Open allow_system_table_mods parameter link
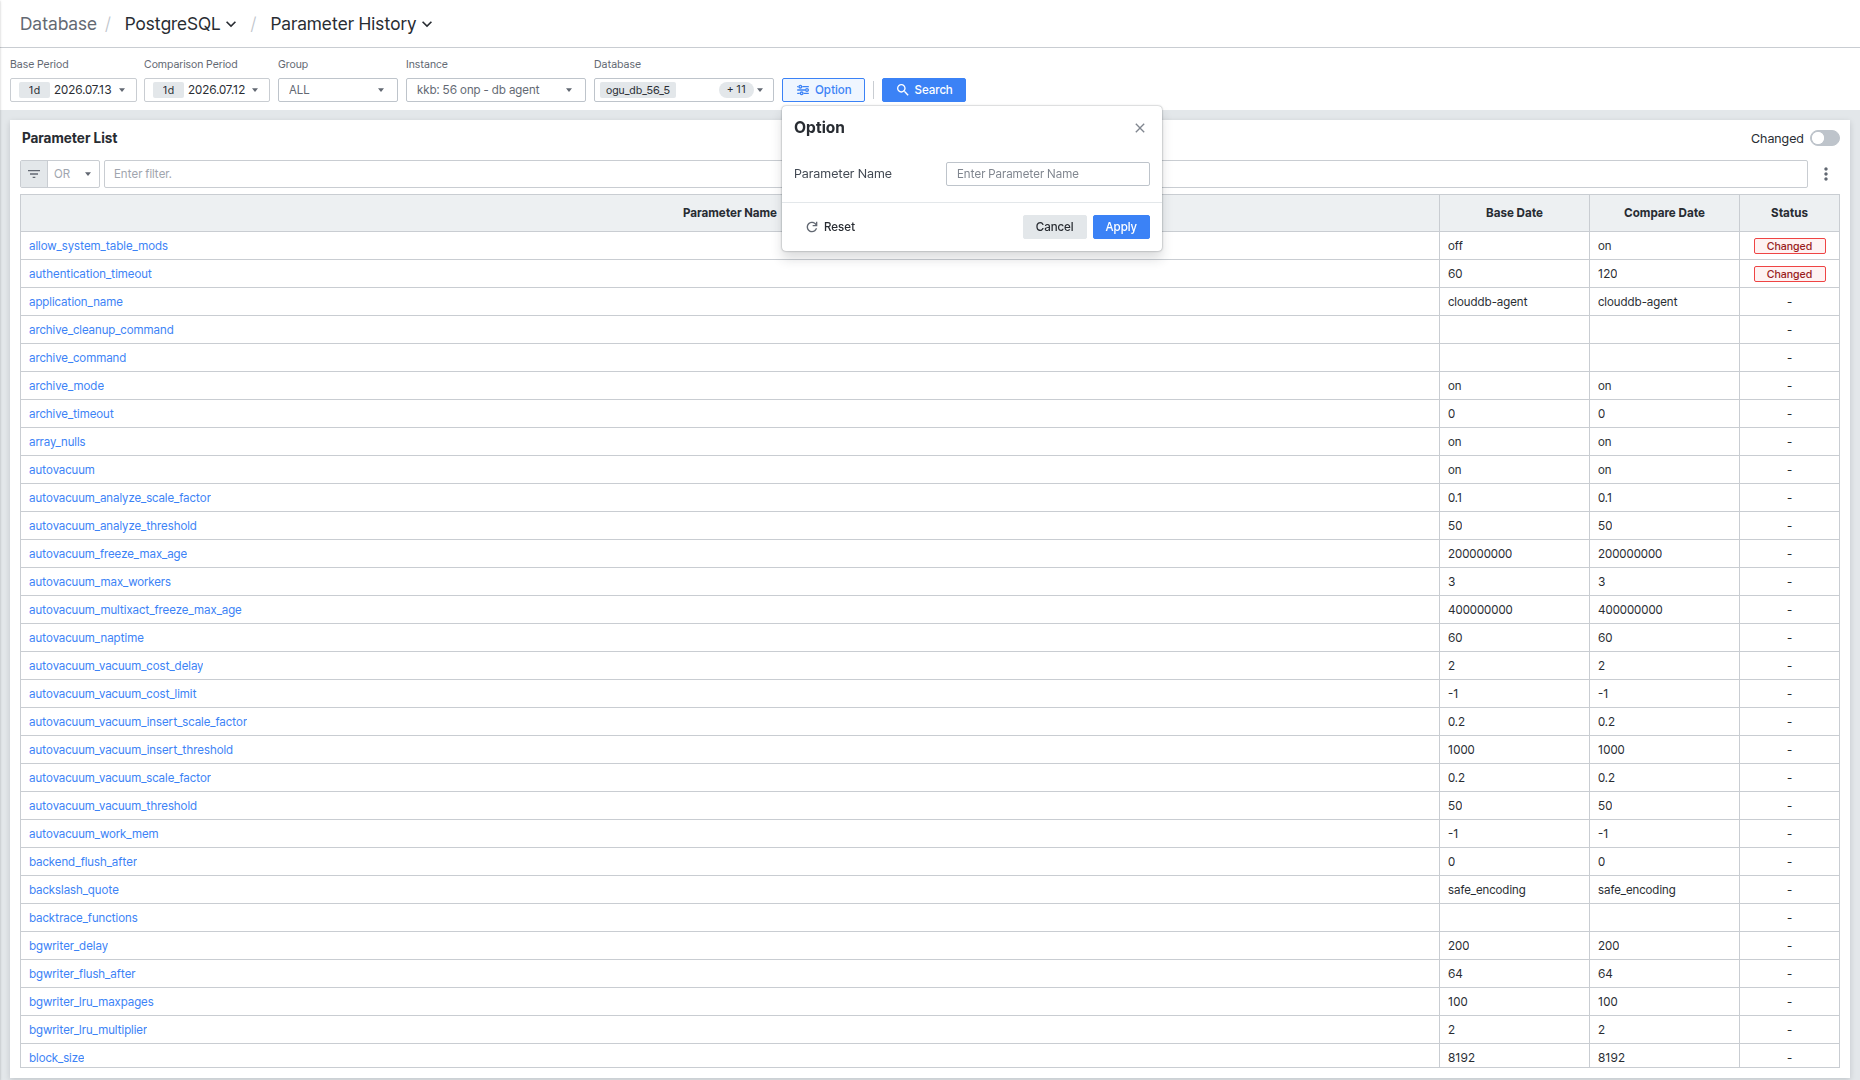The height and width of the screenshot is (1080, 1860). (98, 246)
